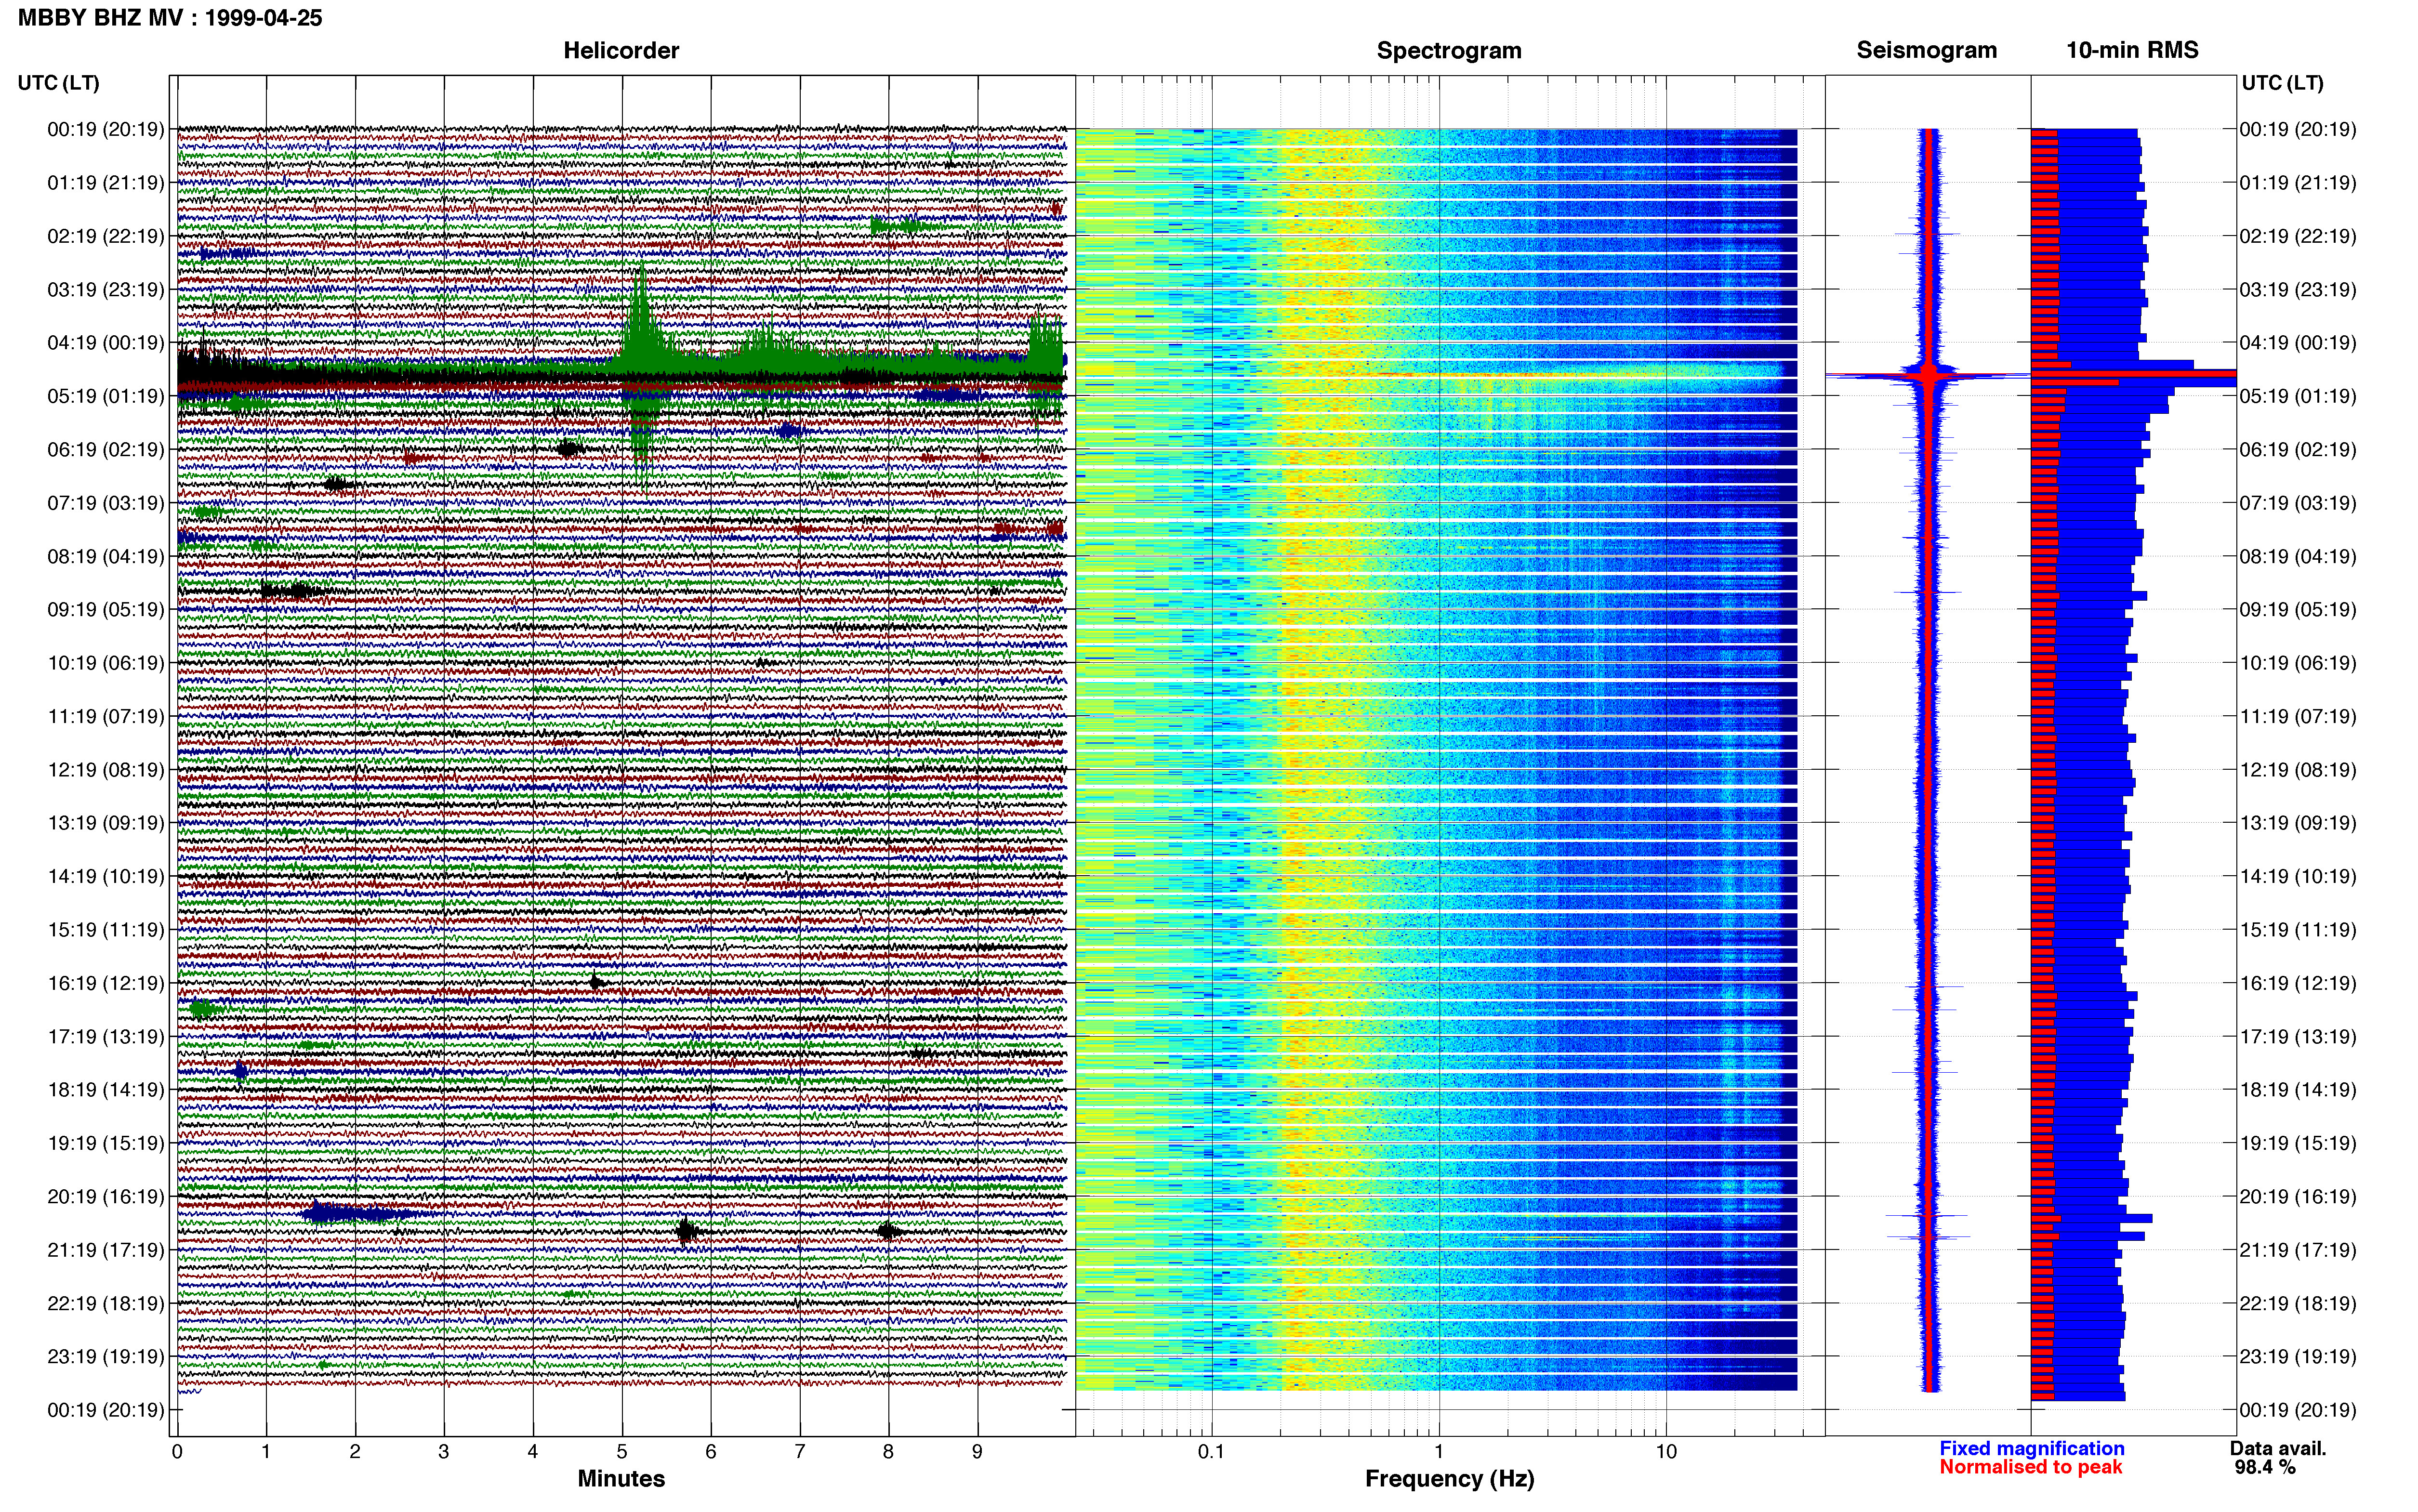
Task: Click the 'Data avail.' label
Action: [x=2278, y=1449]
